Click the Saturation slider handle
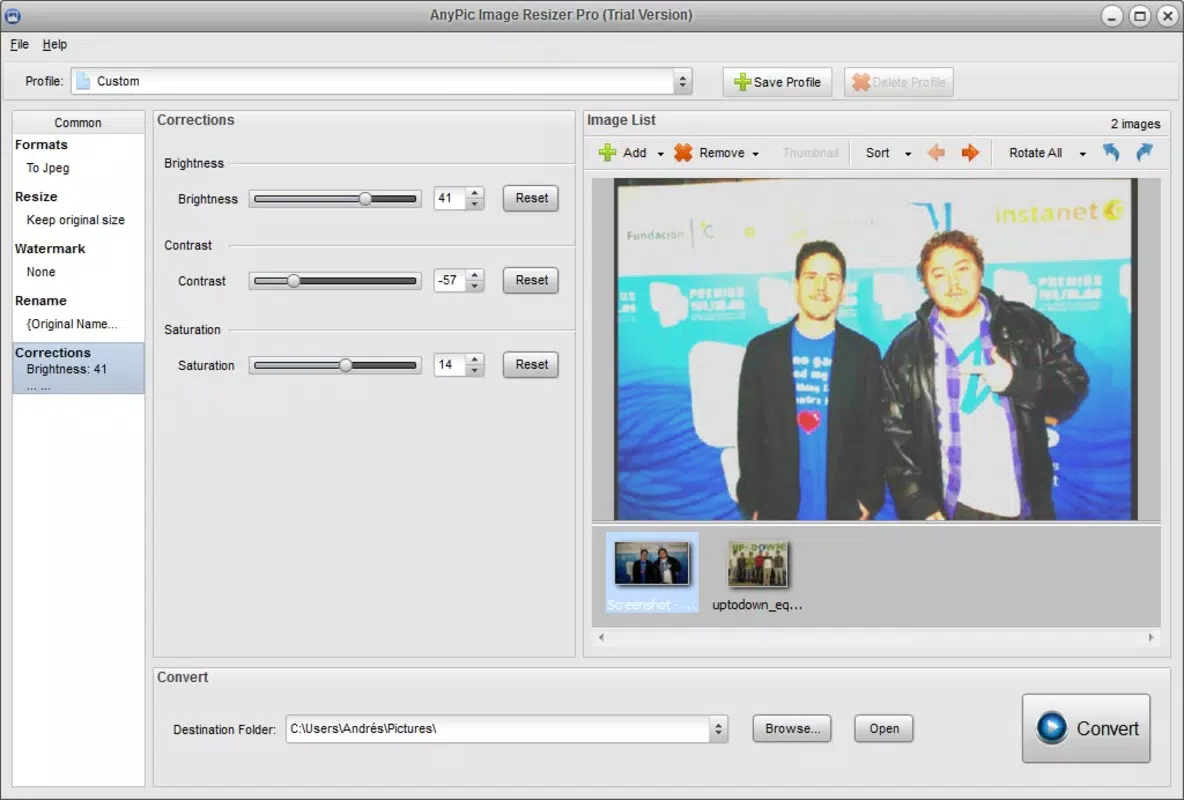This screenshot has height=800, width=1184. 345,366
